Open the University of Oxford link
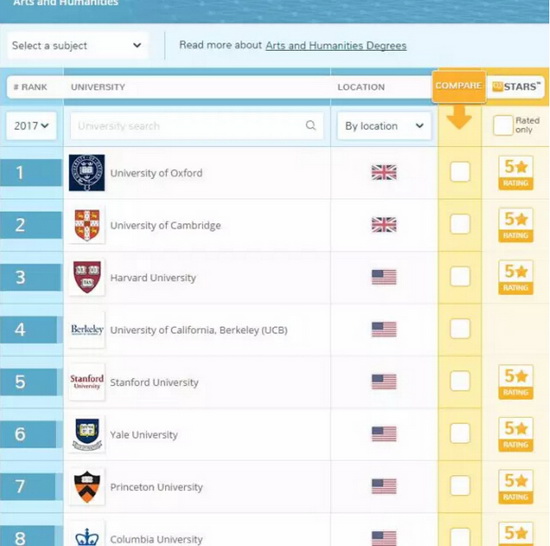 156,173
